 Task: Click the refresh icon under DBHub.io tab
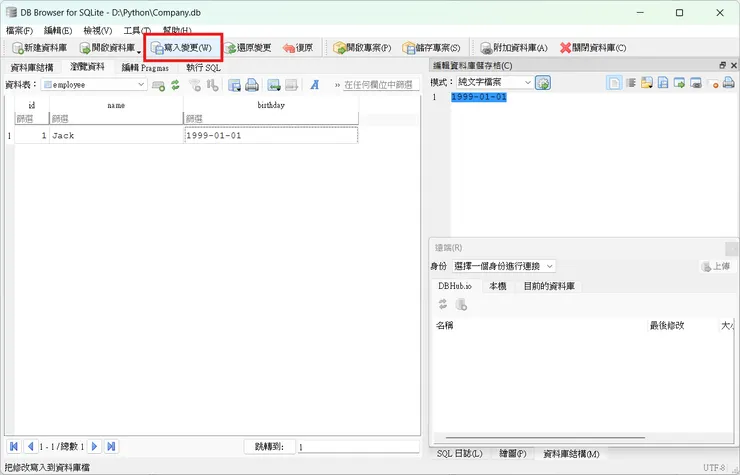click(x=443, y=305)
